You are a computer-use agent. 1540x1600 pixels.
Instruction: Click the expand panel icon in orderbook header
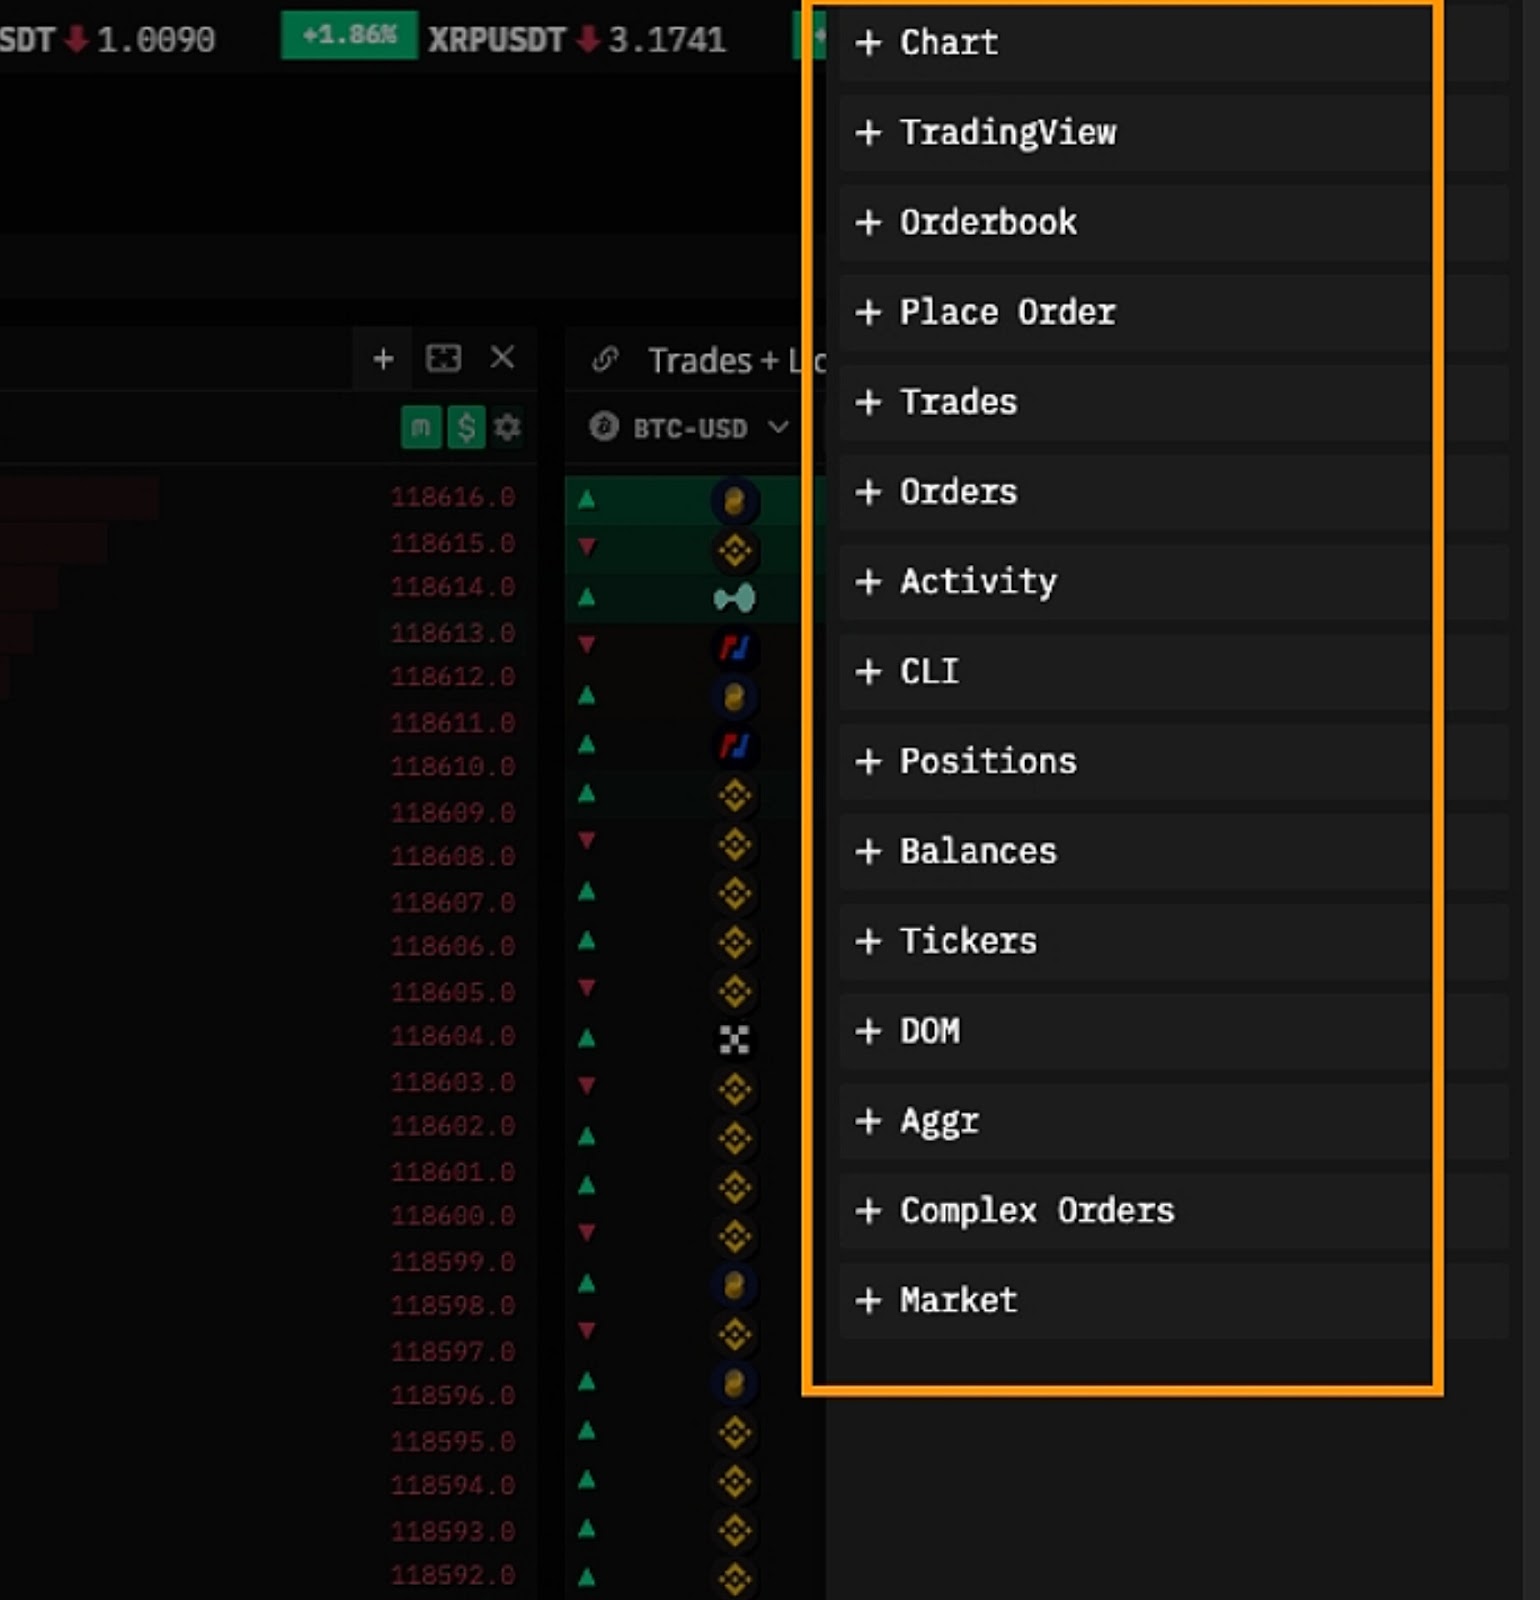(x=443, y=358)
